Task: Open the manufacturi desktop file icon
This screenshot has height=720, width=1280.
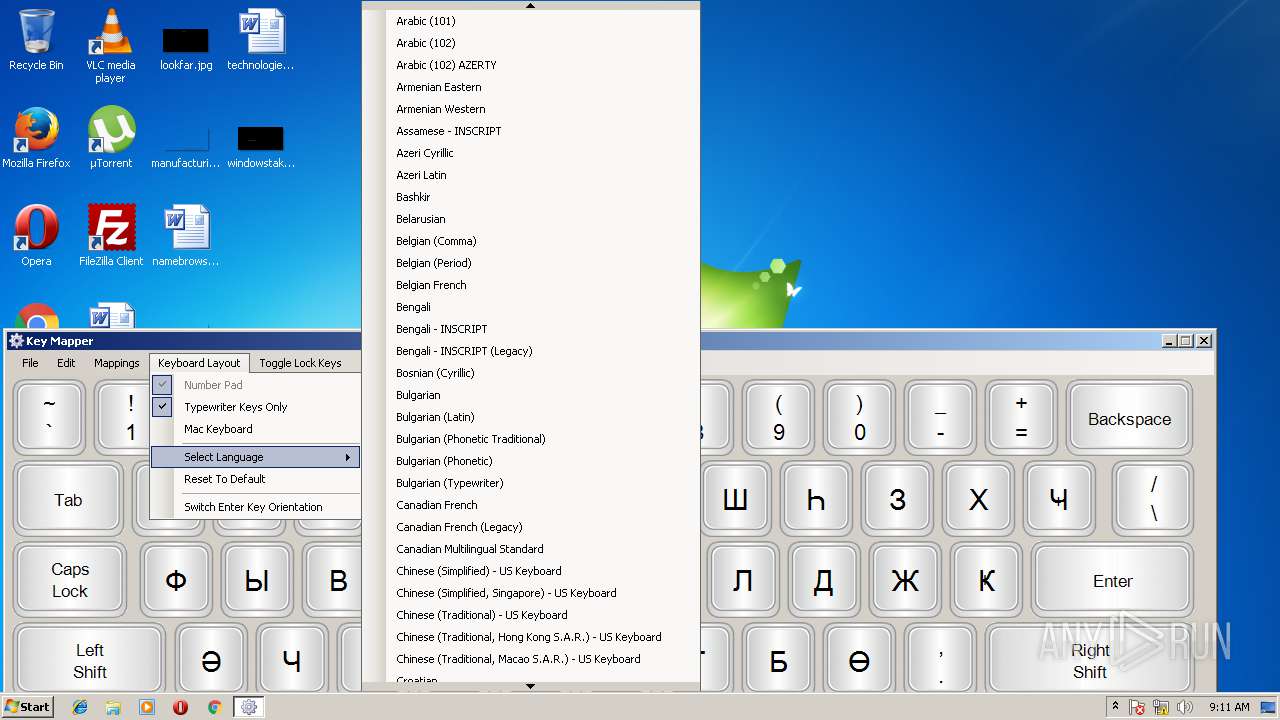Action: tap(186, 146)
